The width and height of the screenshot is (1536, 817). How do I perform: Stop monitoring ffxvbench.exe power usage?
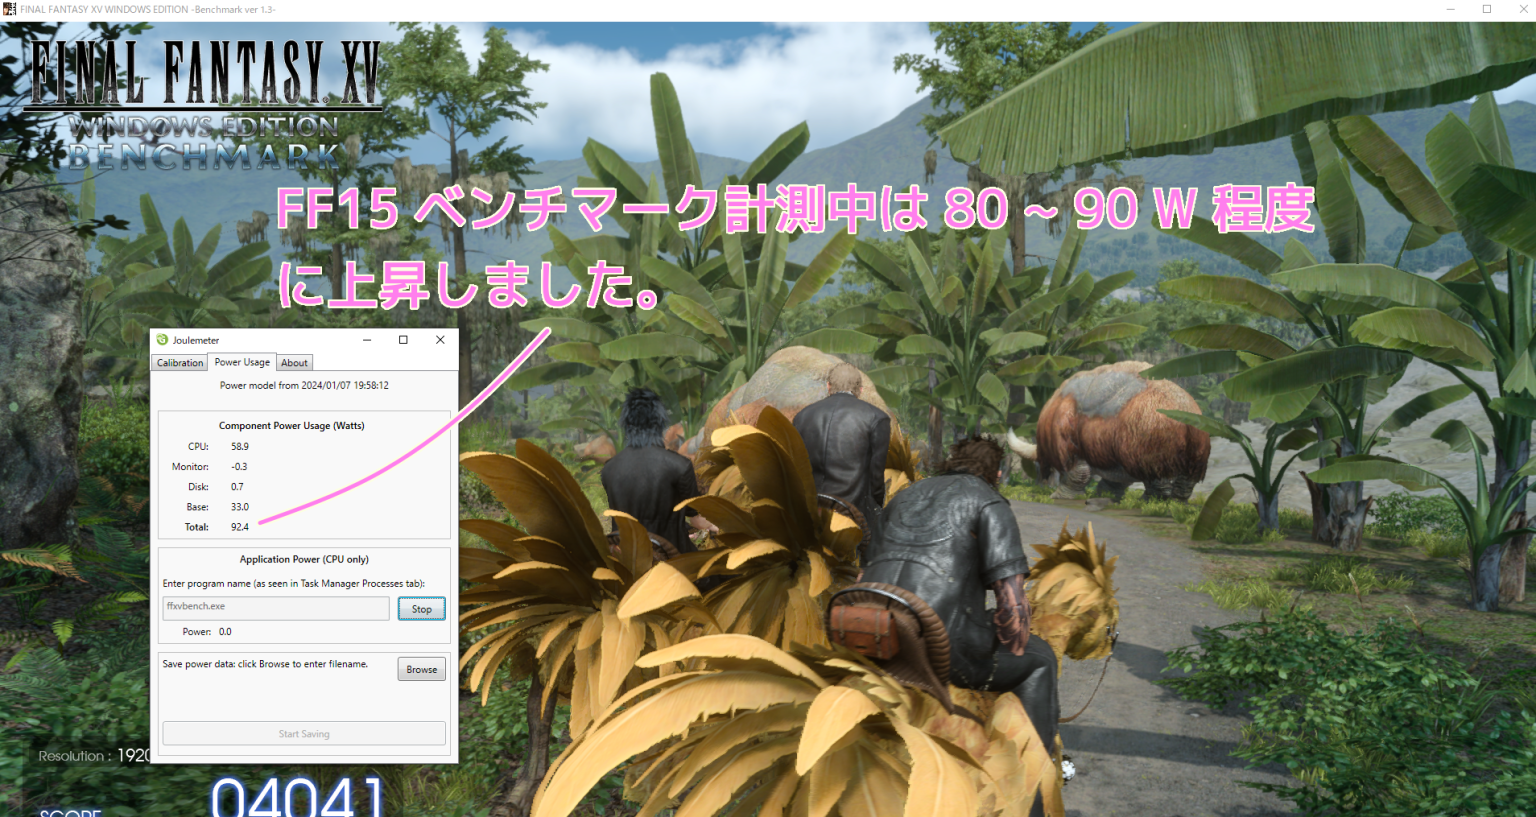tap(421, 608)
